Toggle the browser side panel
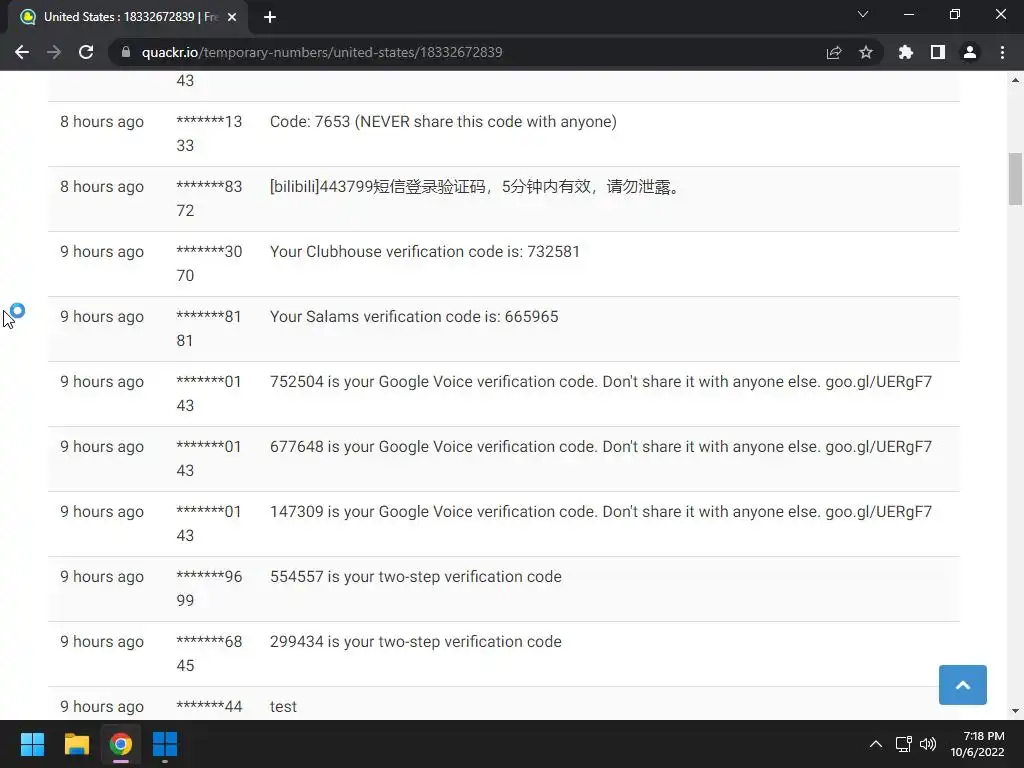1024x768 pixels. (938, 52)
